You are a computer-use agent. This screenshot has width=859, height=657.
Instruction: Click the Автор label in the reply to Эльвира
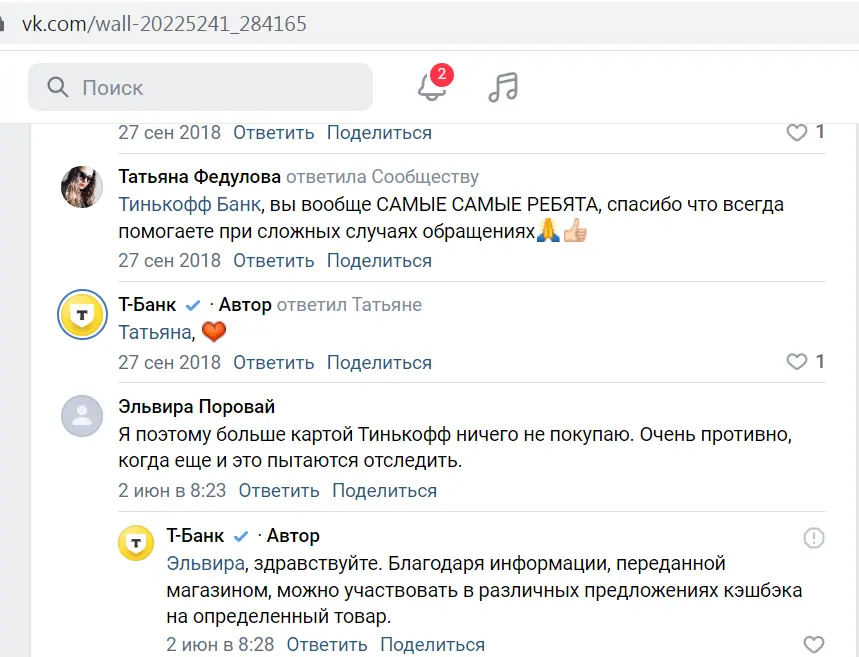(x=293, y=535)
